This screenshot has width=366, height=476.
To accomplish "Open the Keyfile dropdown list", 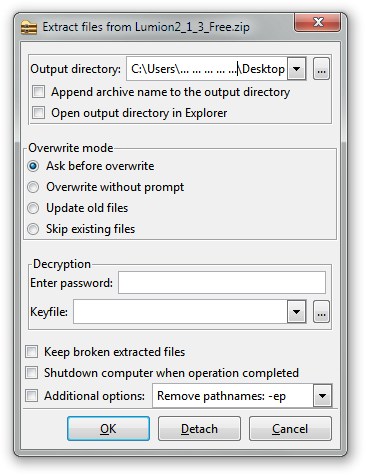I will [x=296, y=312].
